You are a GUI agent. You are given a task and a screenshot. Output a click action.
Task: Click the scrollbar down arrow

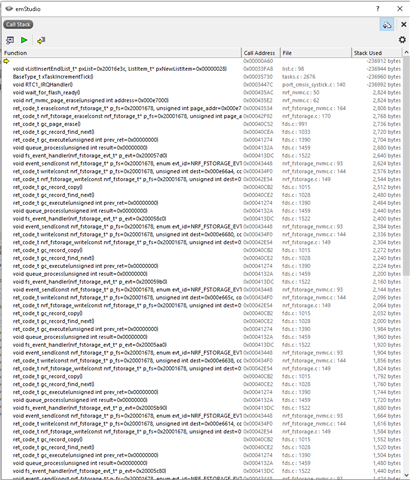click(x=406, y=475)
